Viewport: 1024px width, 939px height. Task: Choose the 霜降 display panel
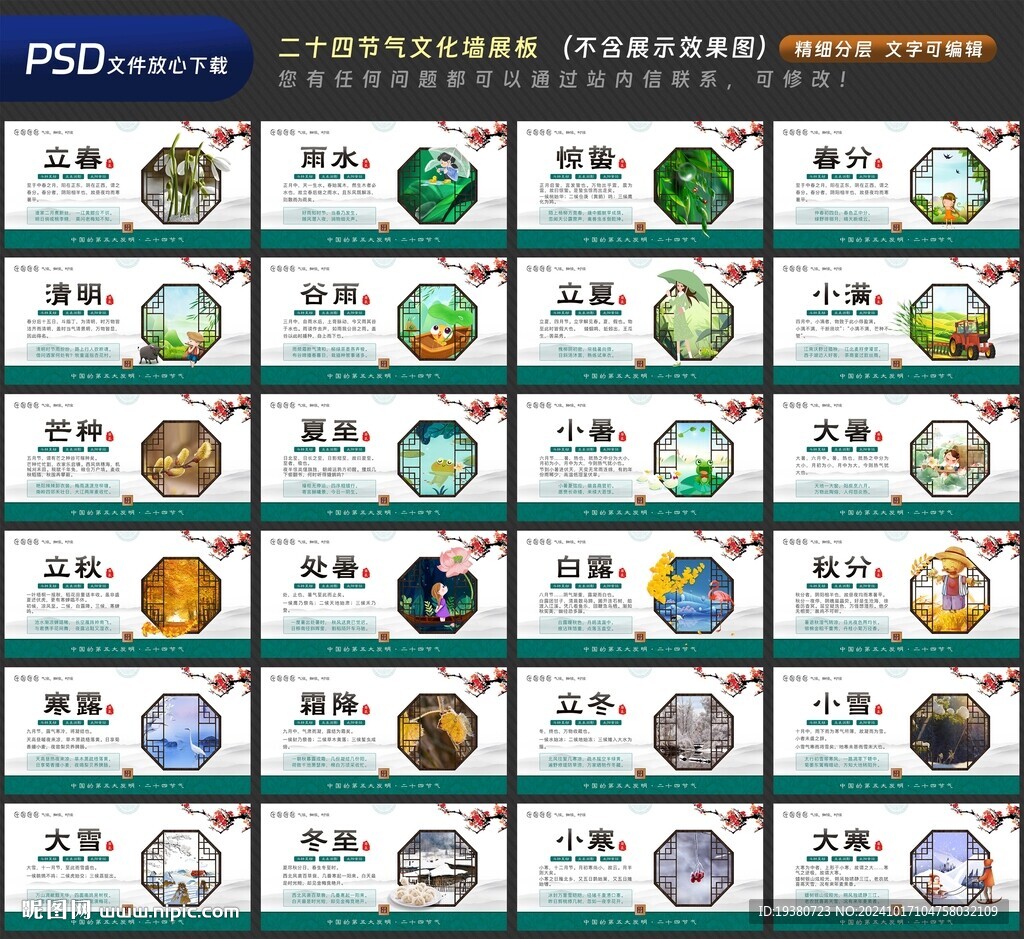(x=383, y=730)
